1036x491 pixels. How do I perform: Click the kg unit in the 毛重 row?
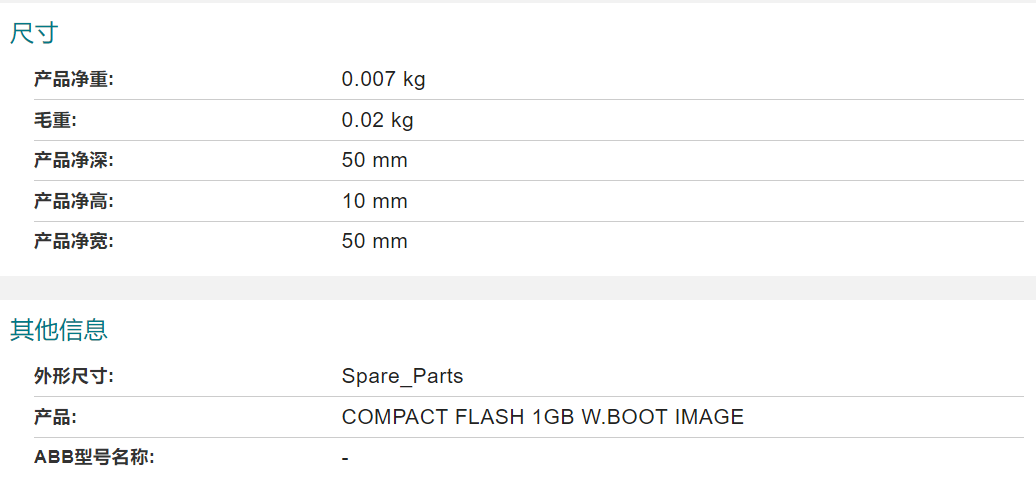pos(402,122)
